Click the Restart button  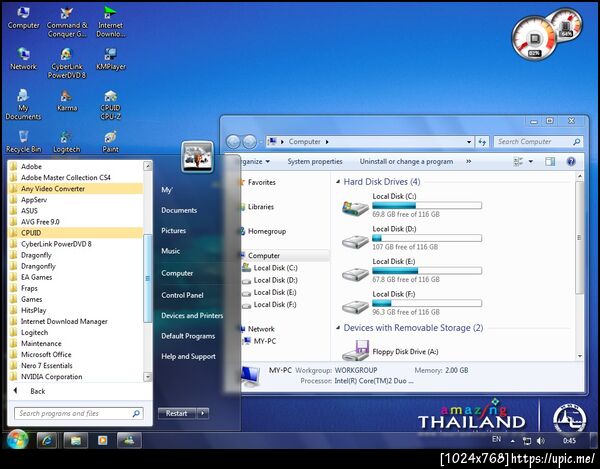pos(177,413)
